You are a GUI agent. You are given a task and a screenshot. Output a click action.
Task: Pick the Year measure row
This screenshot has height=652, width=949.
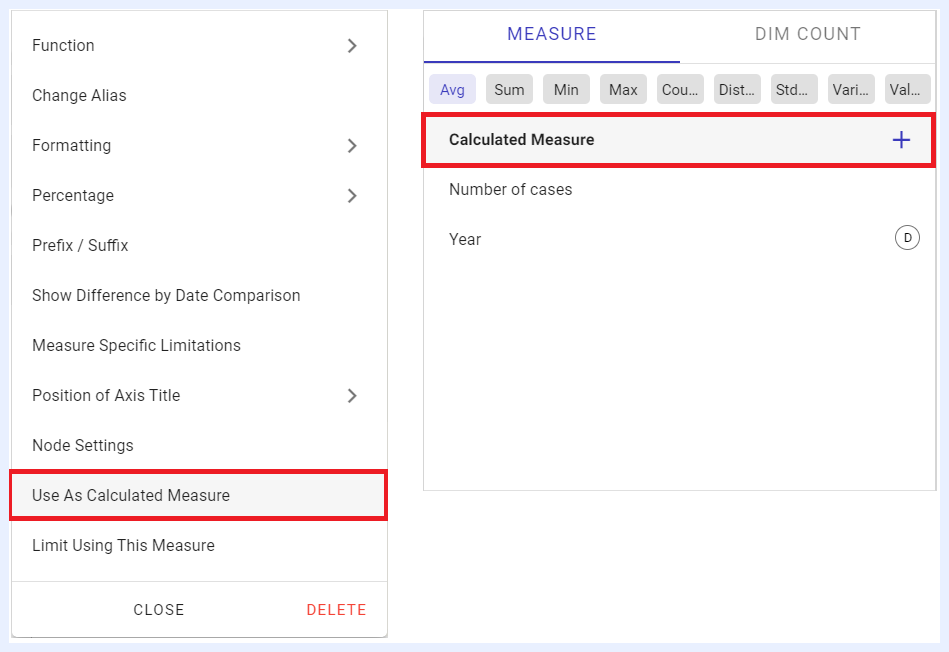[680, 239]
